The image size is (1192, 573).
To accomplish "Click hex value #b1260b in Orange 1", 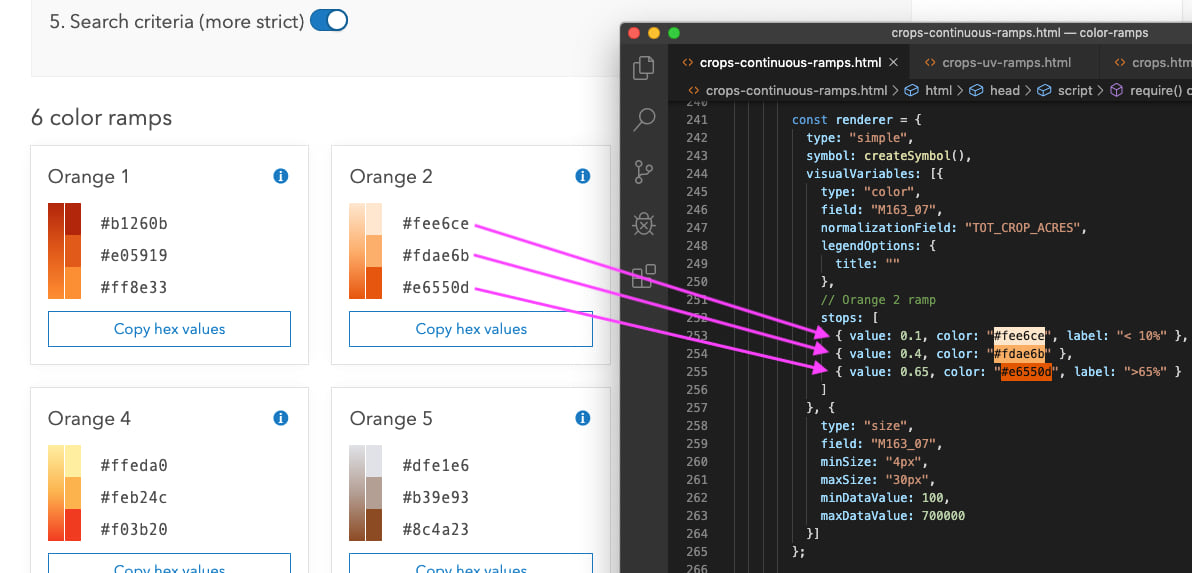I will [134, 223].
